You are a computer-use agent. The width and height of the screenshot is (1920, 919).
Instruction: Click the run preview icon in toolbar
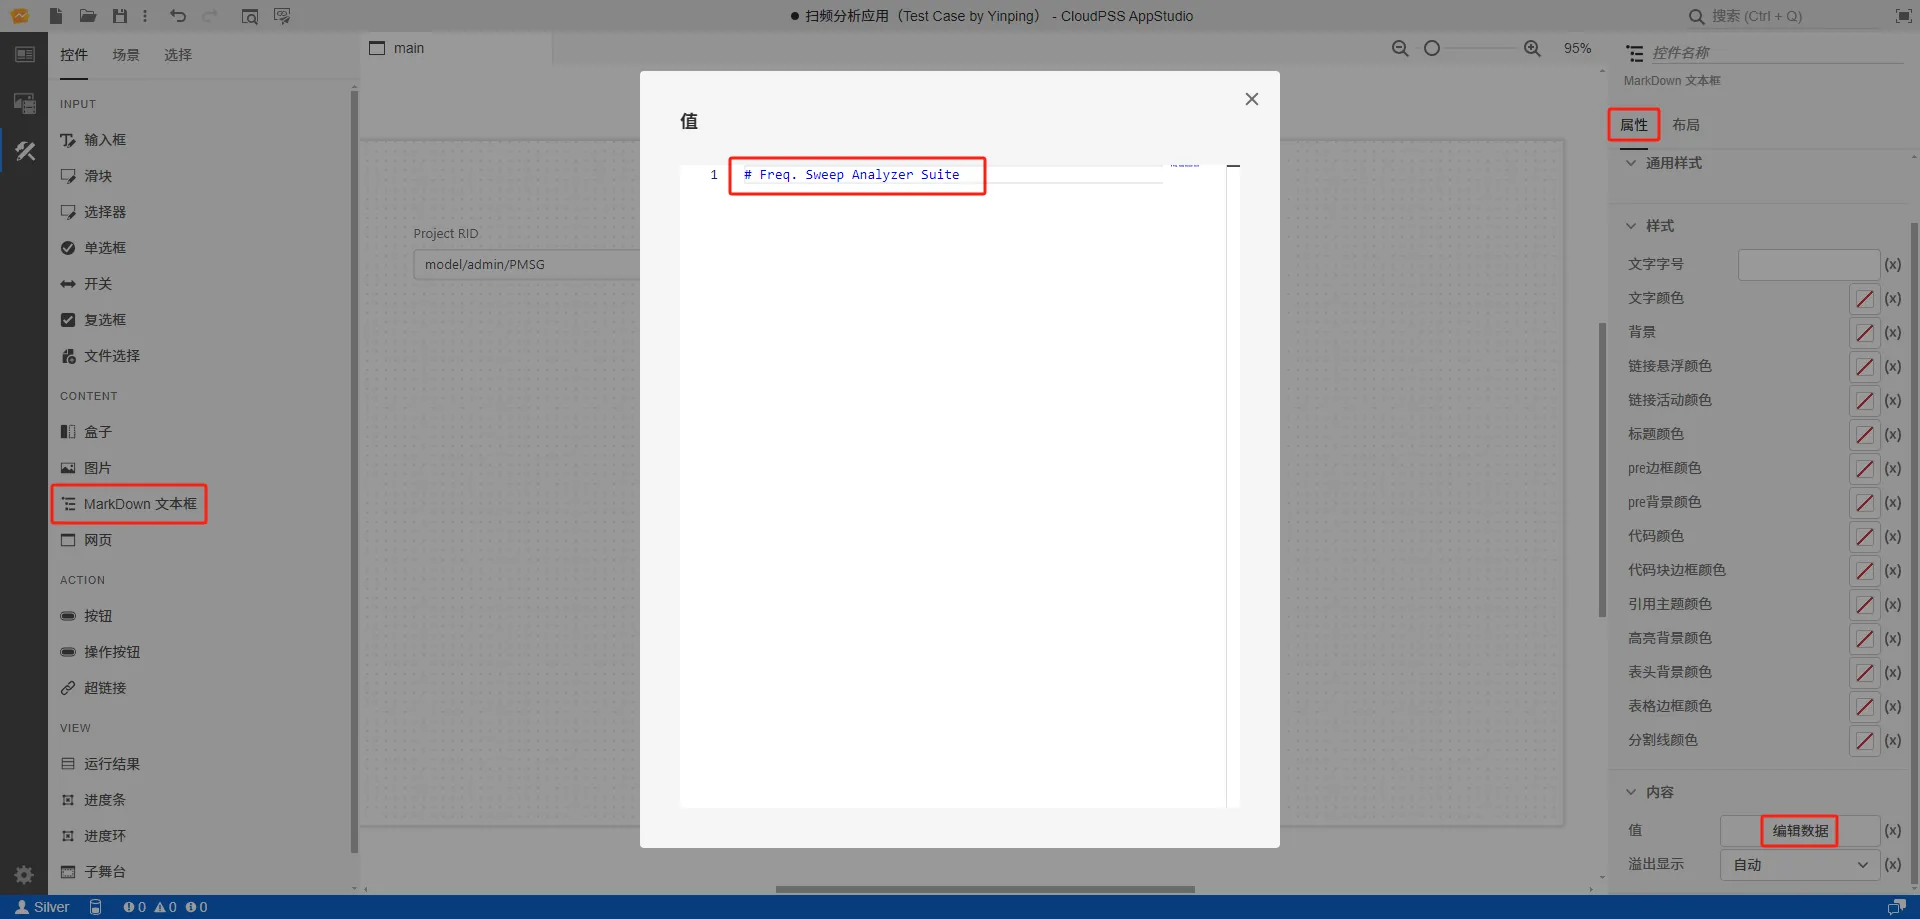click(282, 16)
